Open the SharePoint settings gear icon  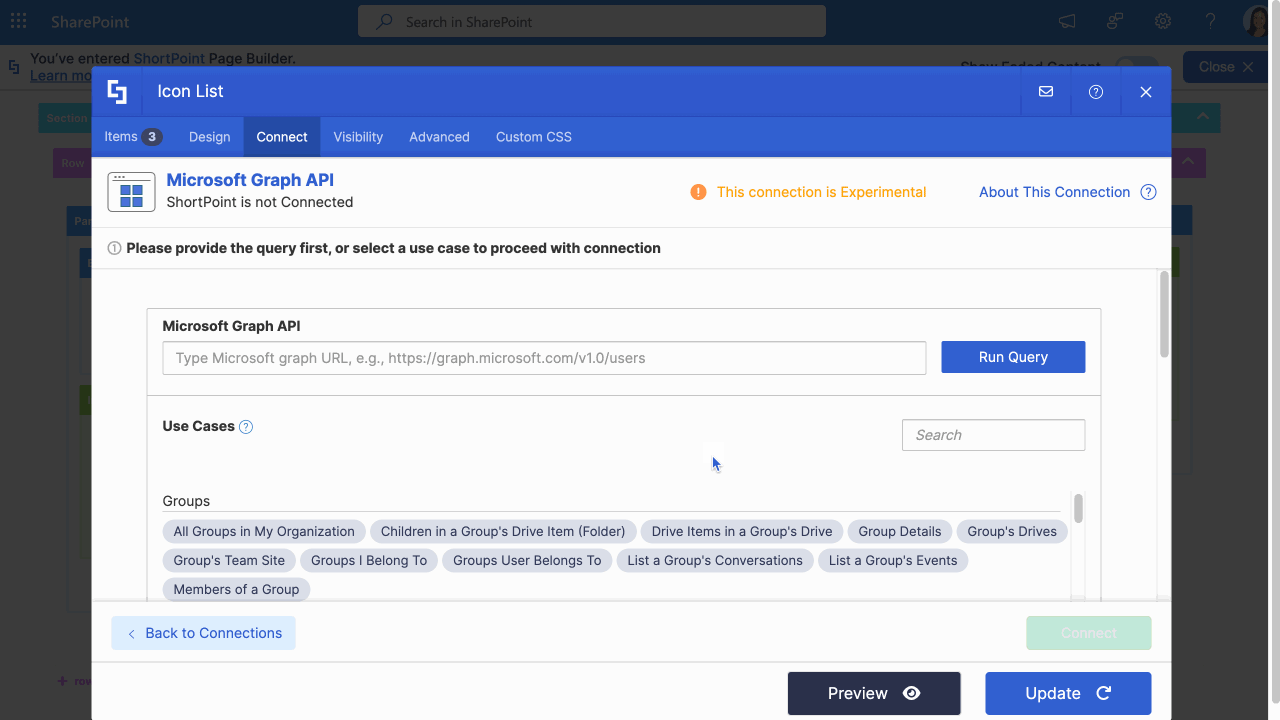[x=1163, y=21]
